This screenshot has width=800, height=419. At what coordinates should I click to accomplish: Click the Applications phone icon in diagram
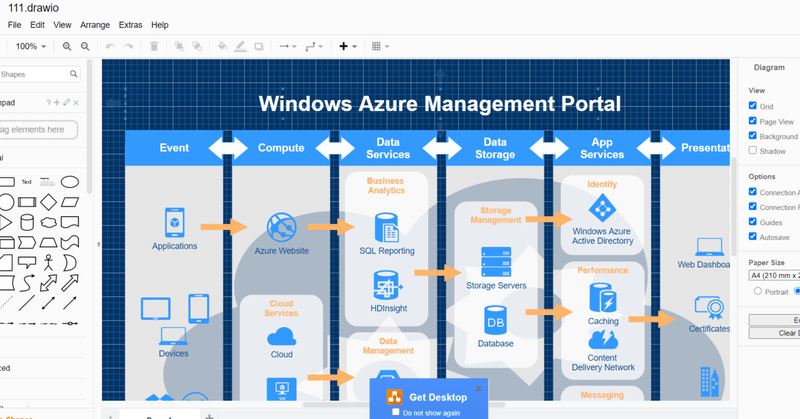pyautogui.click(x=174, y=223)
